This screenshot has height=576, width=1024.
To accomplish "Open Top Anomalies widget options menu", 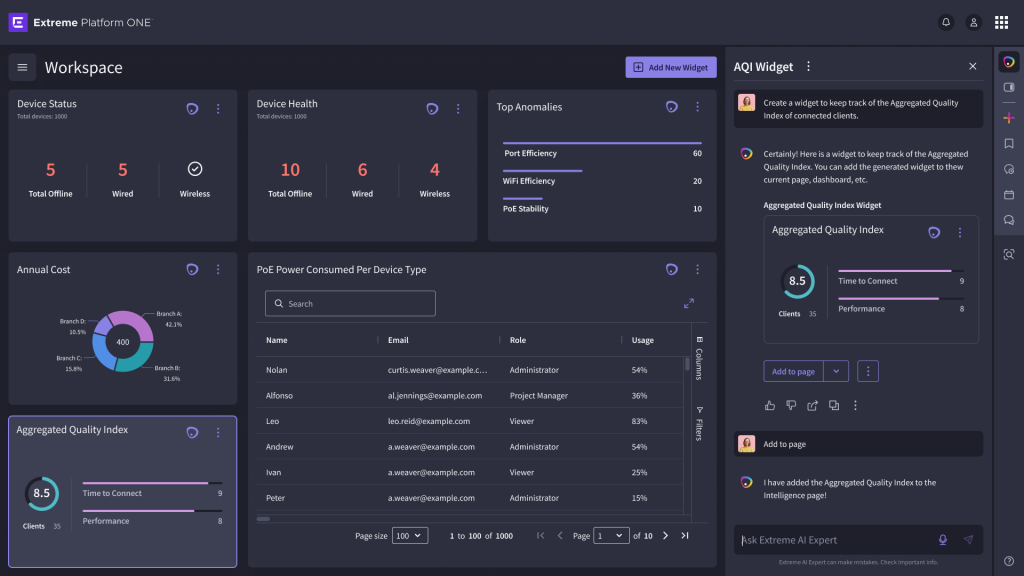I will click(697, 106).
